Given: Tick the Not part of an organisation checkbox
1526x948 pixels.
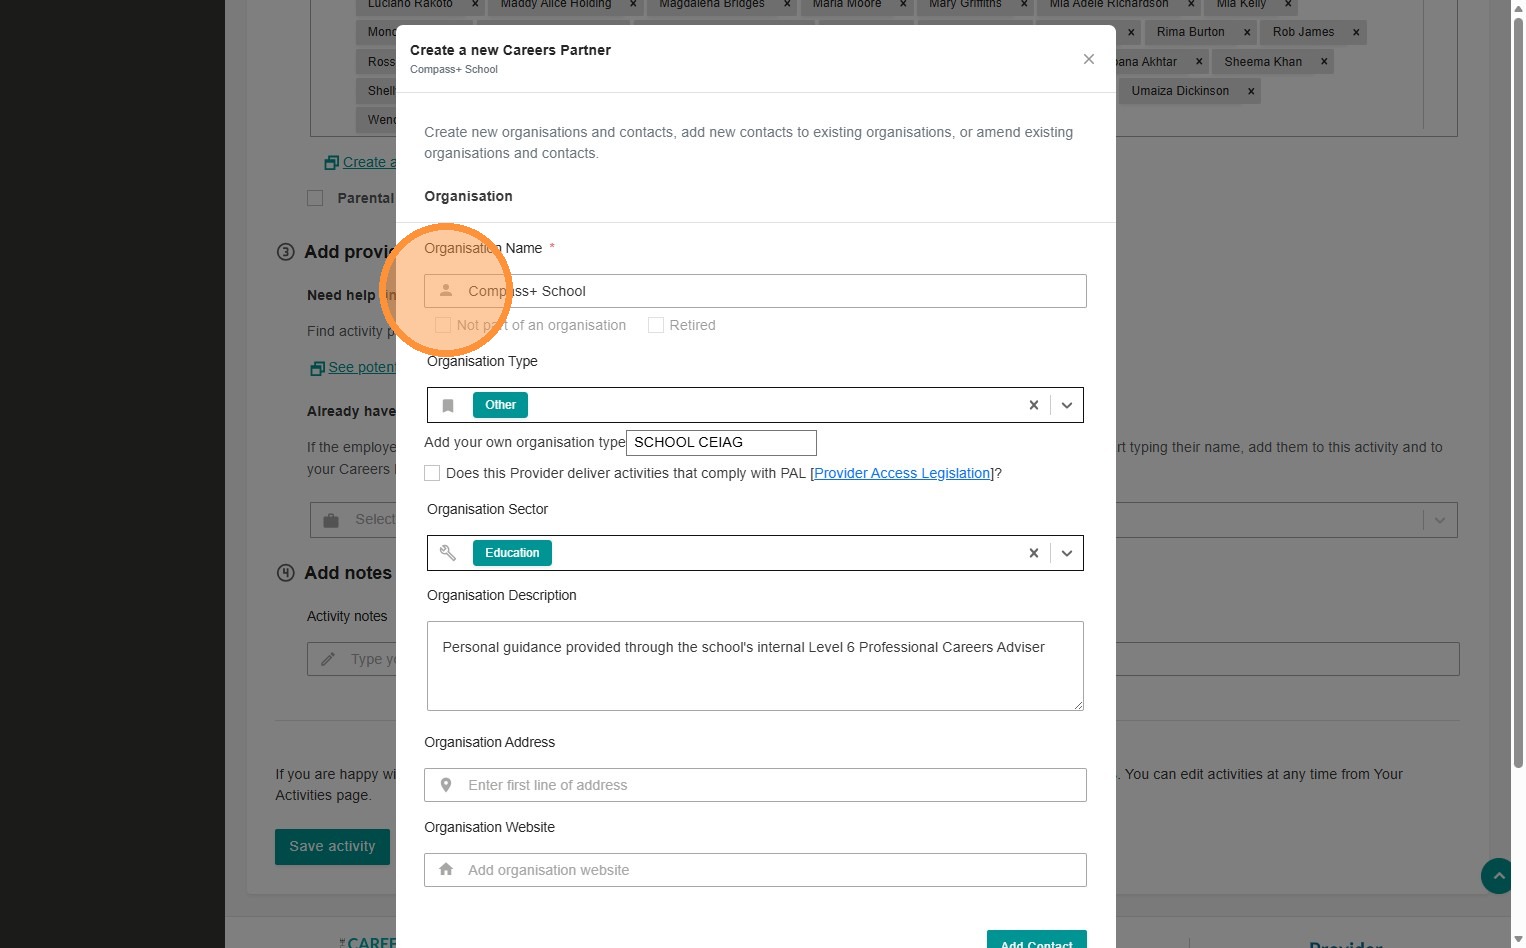Looking at the screenshot, I should [443, 325].
